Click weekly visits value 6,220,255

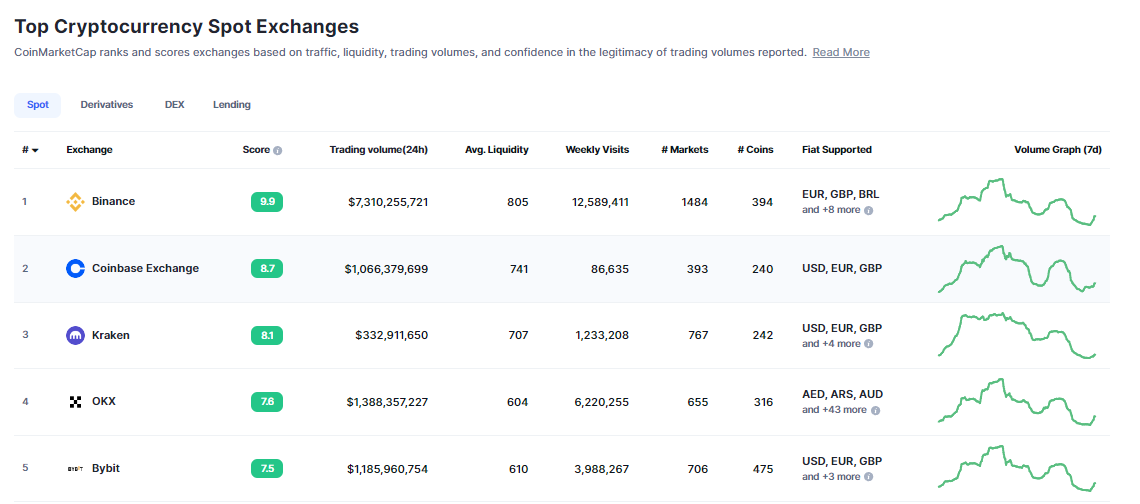(x=603, y=402)
